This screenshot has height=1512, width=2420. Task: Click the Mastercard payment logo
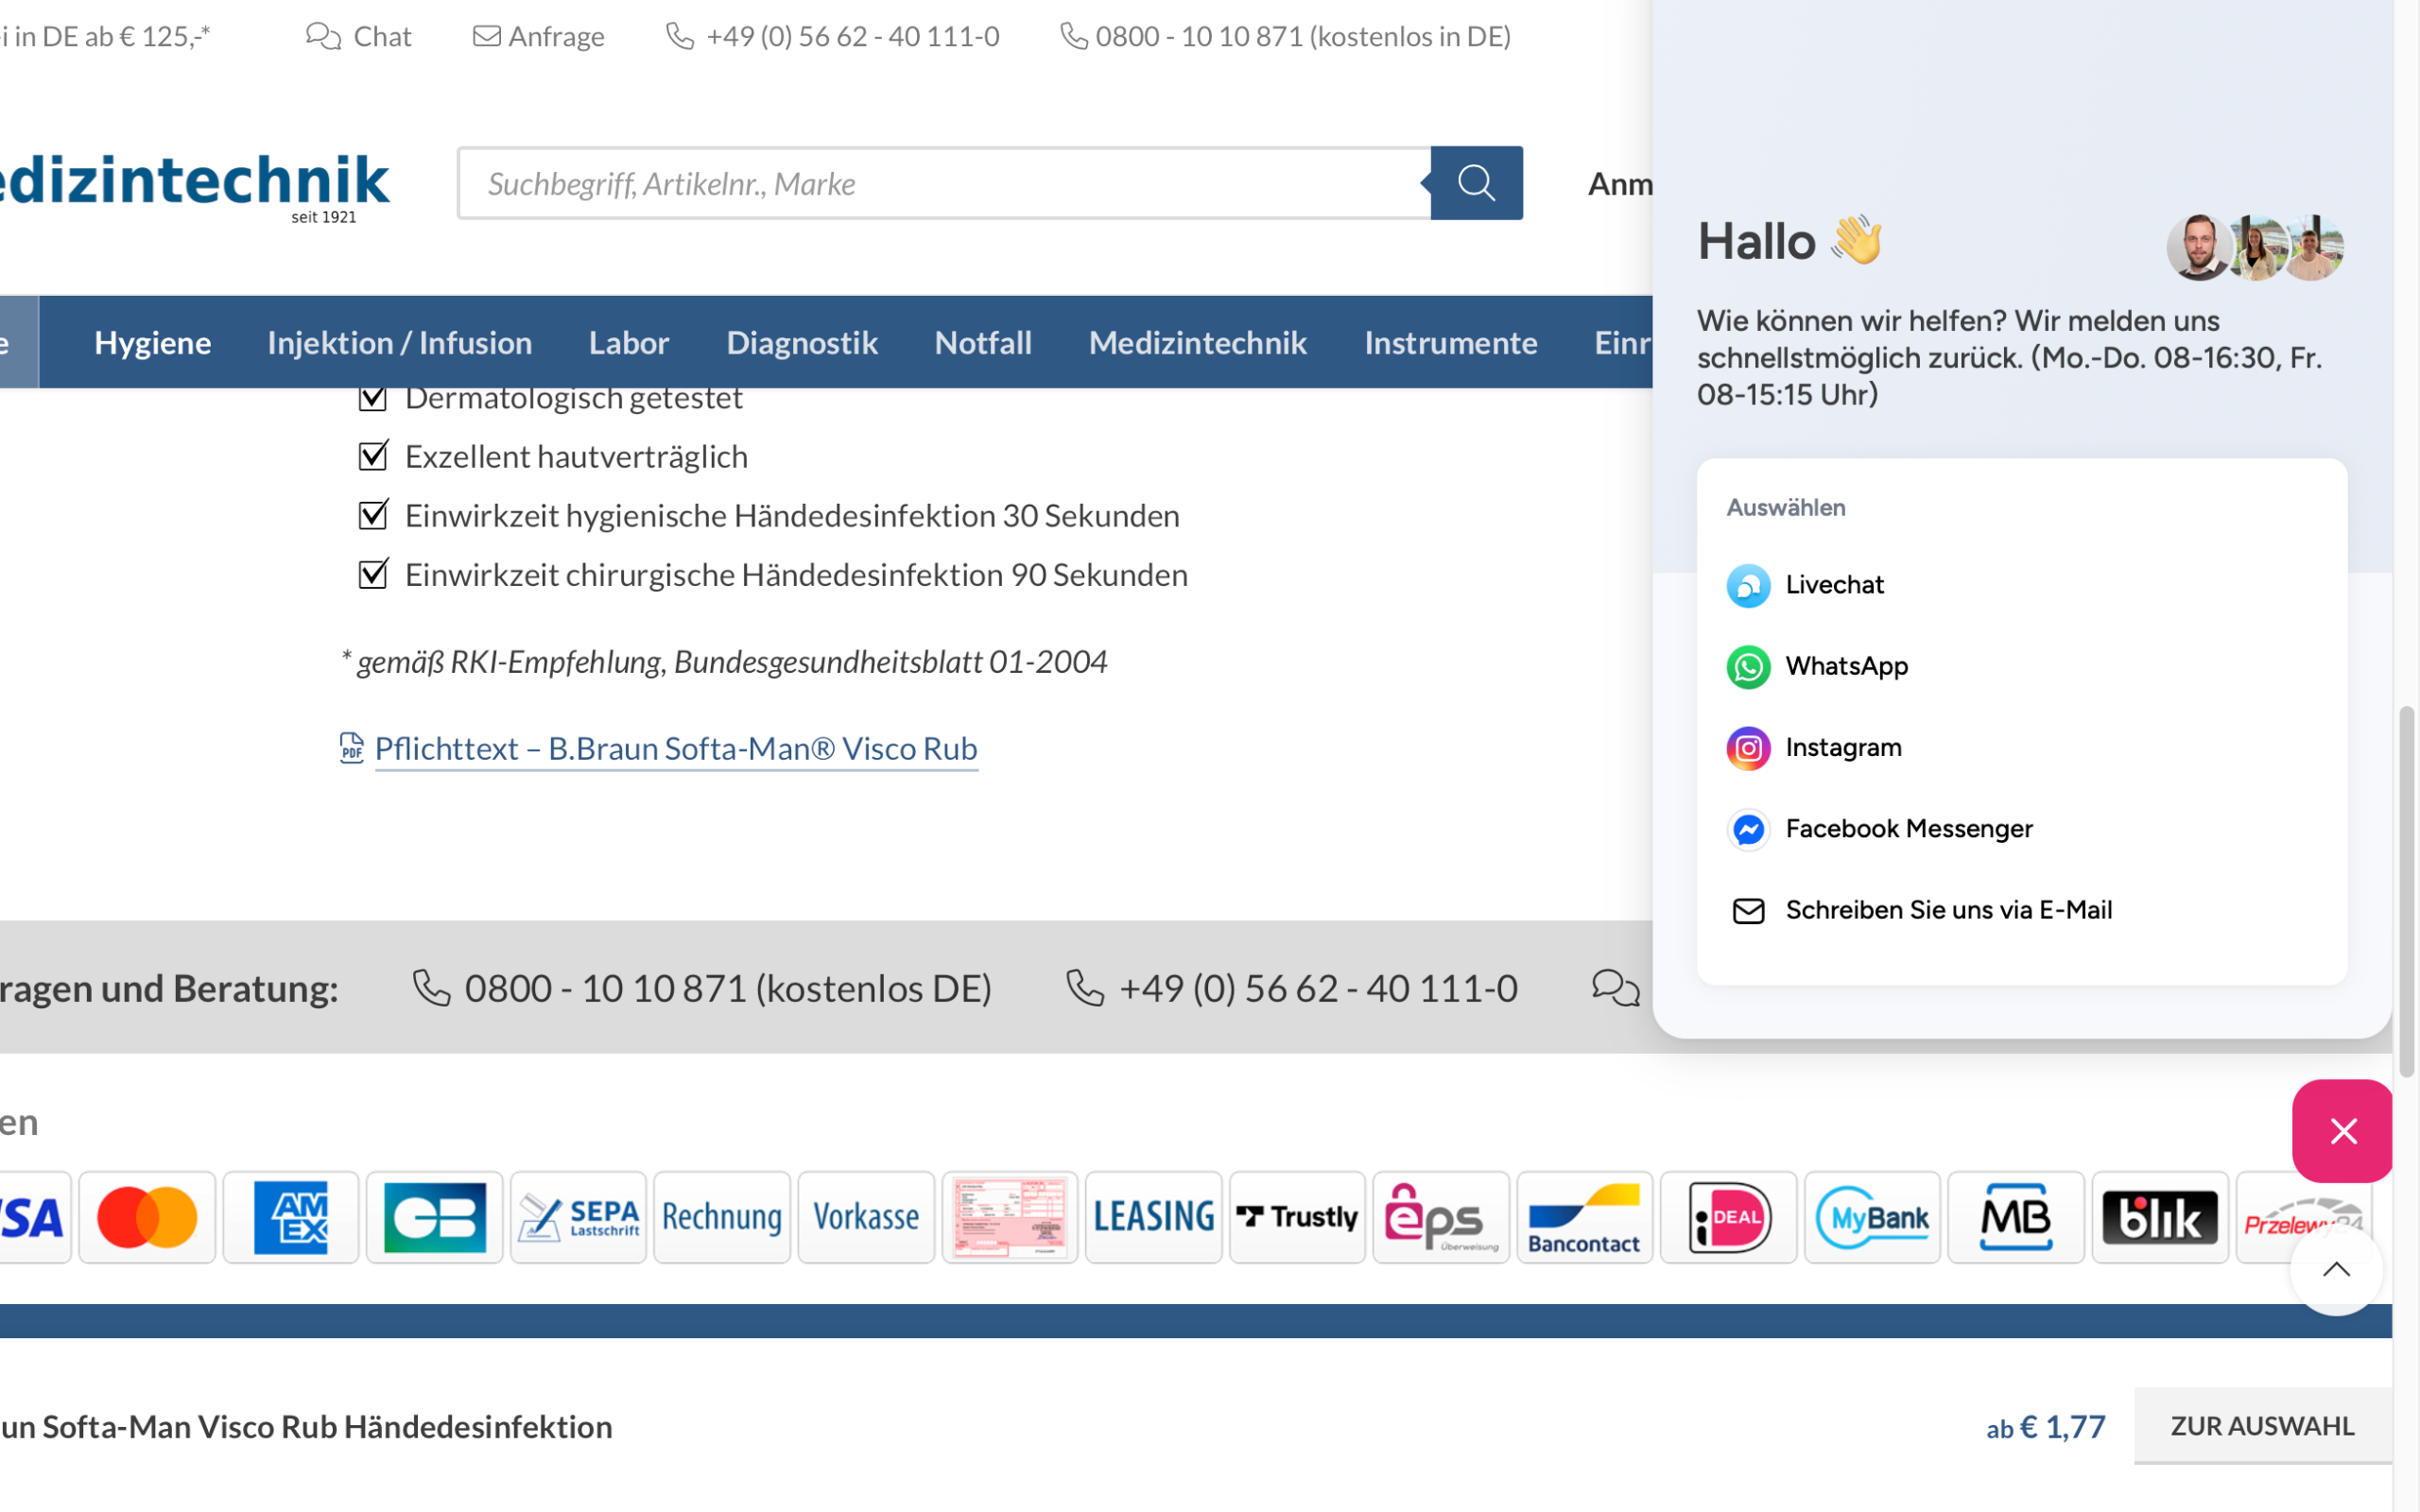point(147,1217)
